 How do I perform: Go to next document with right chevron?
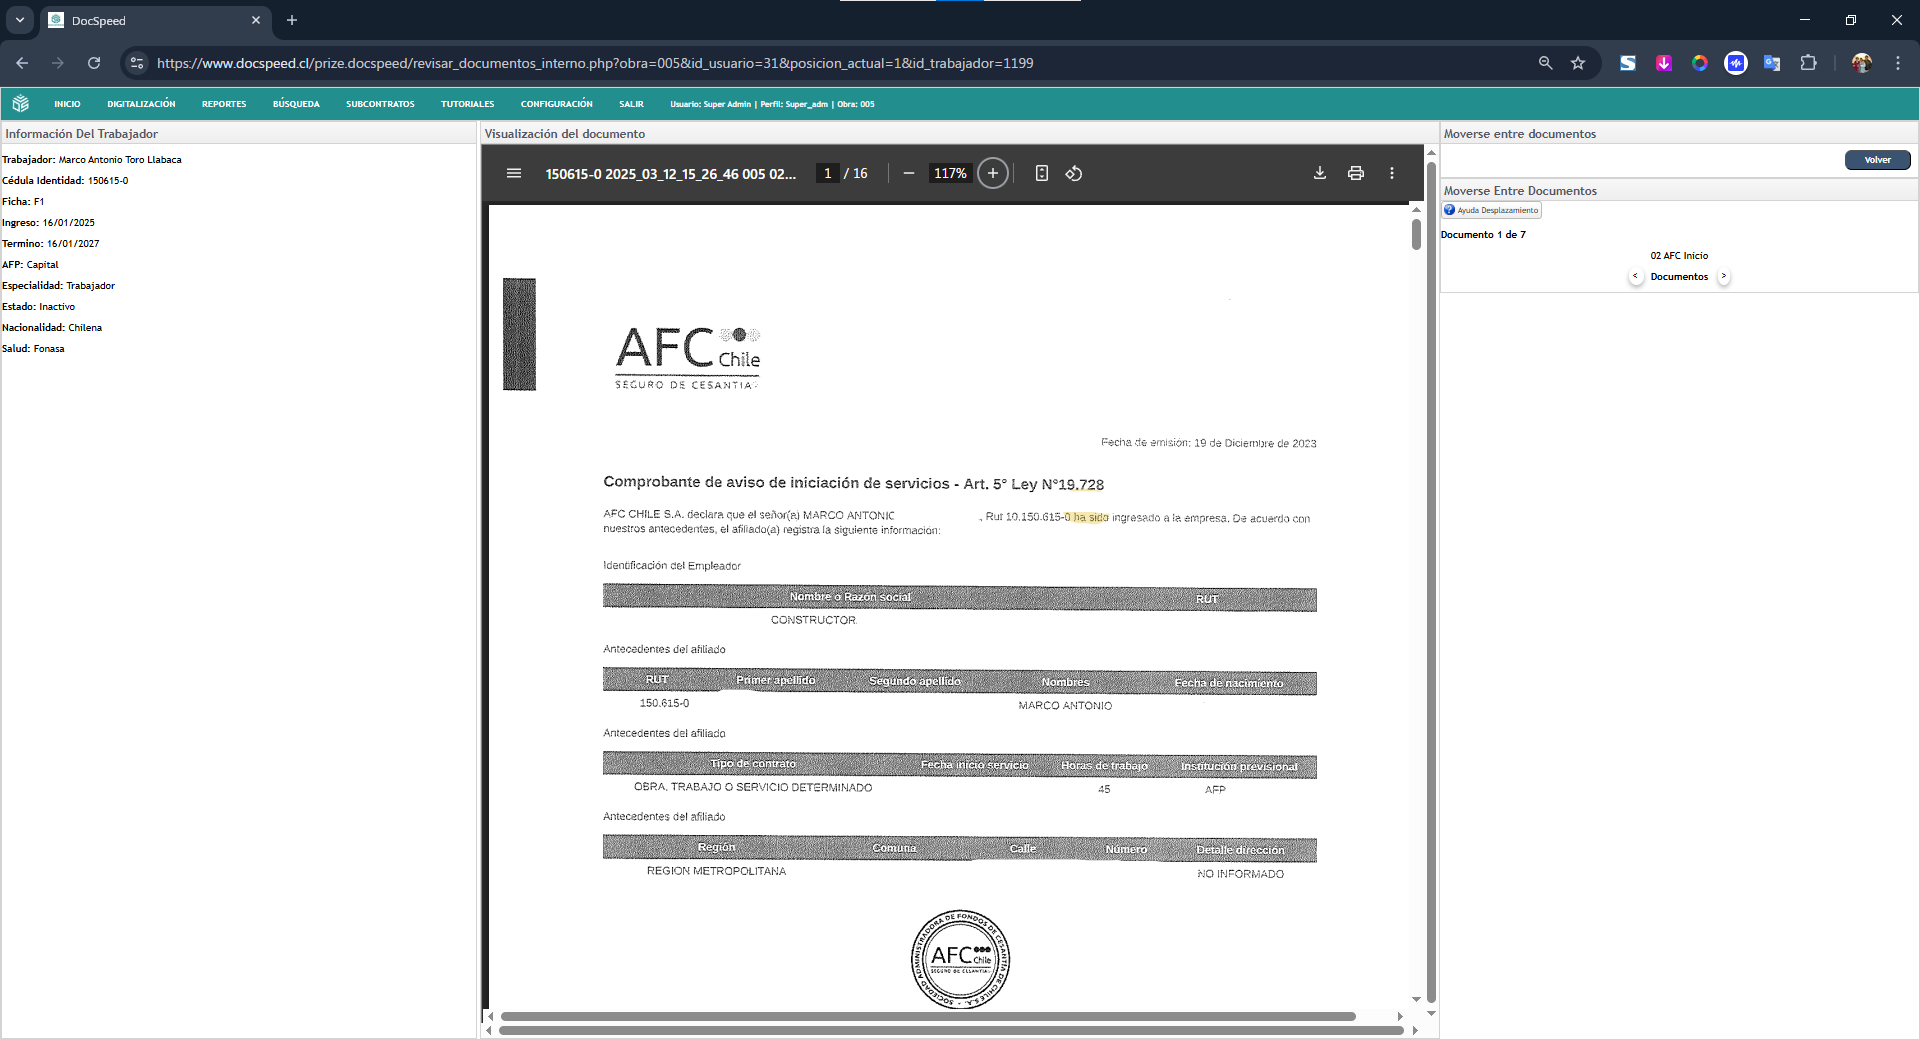[1723, 276]
